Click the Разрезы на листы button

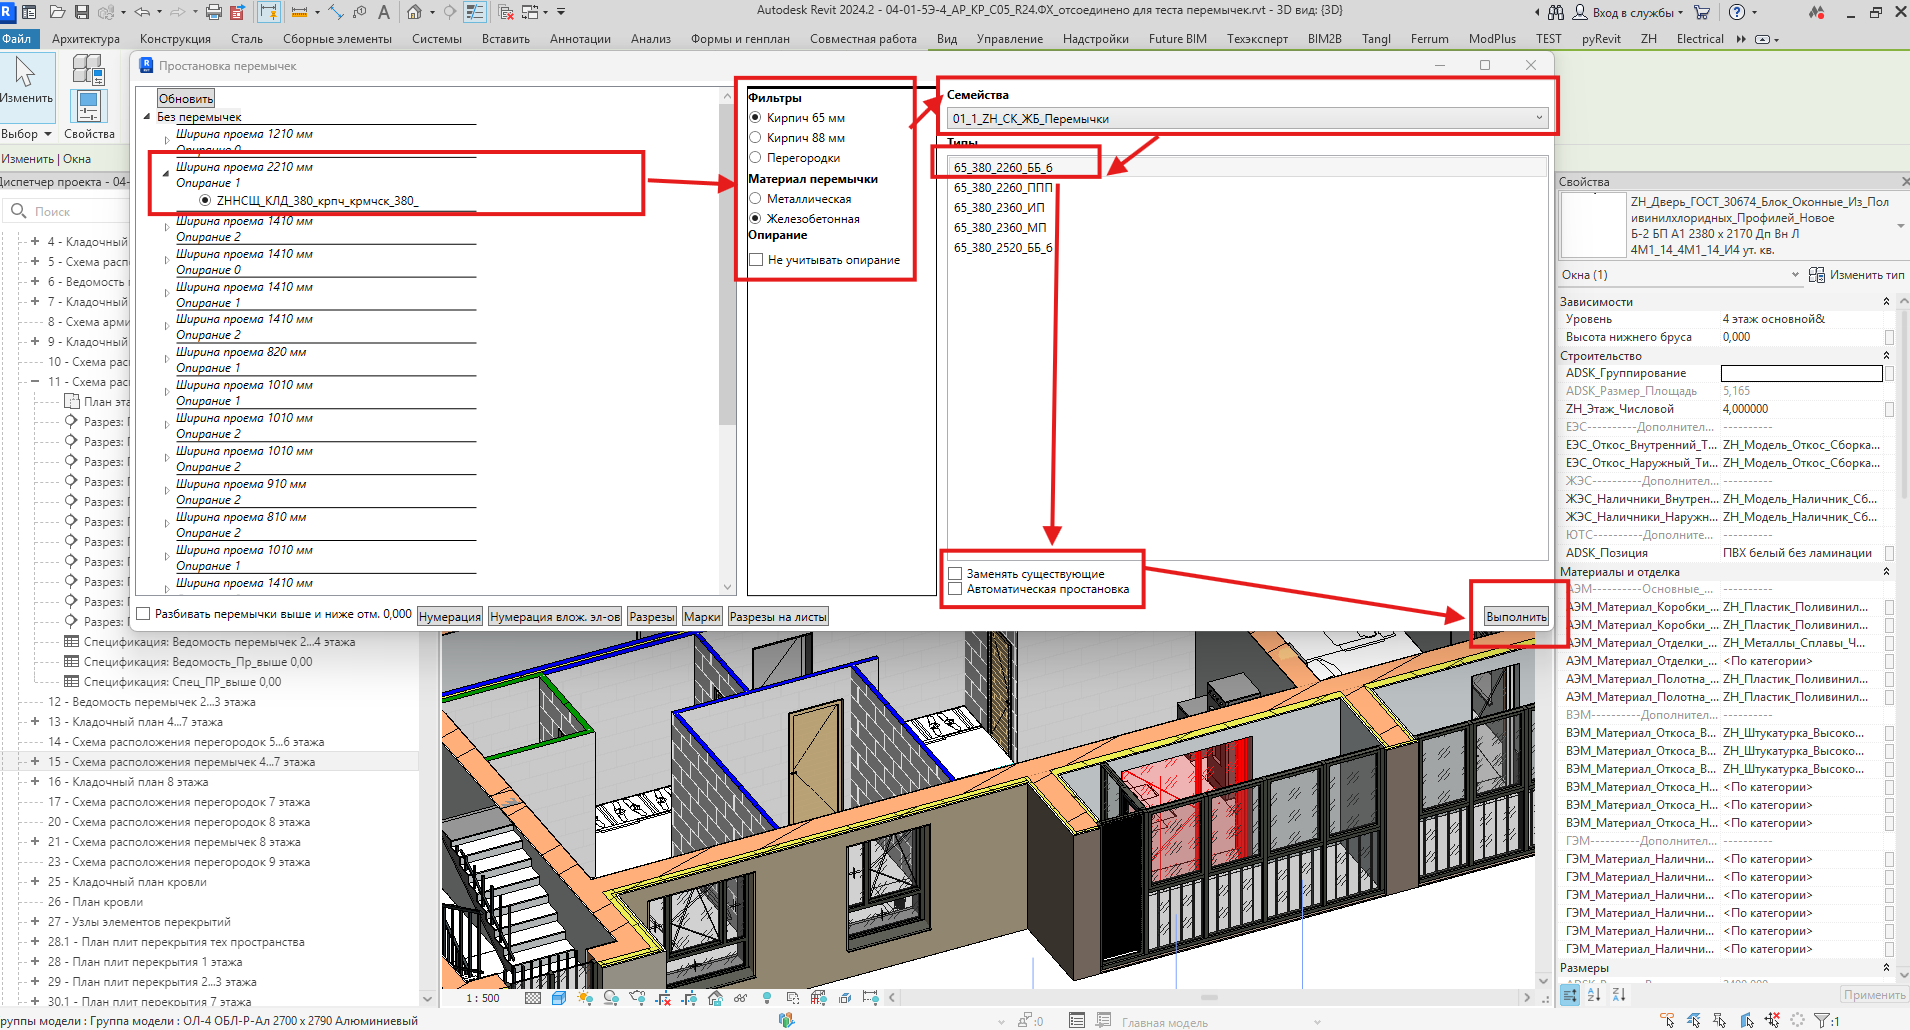[778, 617]
